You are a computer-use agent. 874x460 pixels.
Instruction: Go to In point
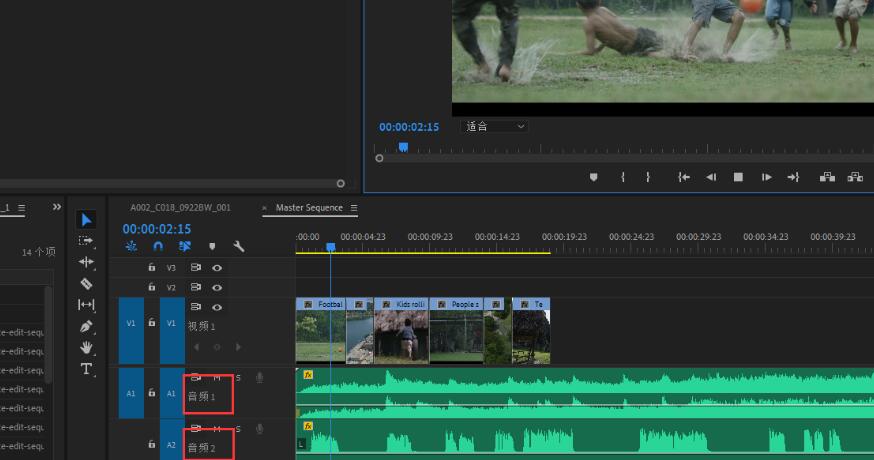pos(684,177)
